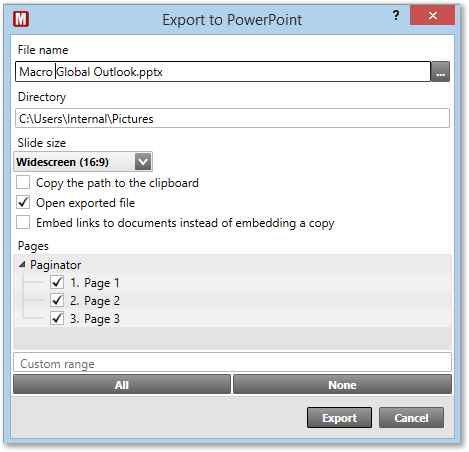Click the Custom range input field
Screen dimensions: 469x452
point(232,363)
